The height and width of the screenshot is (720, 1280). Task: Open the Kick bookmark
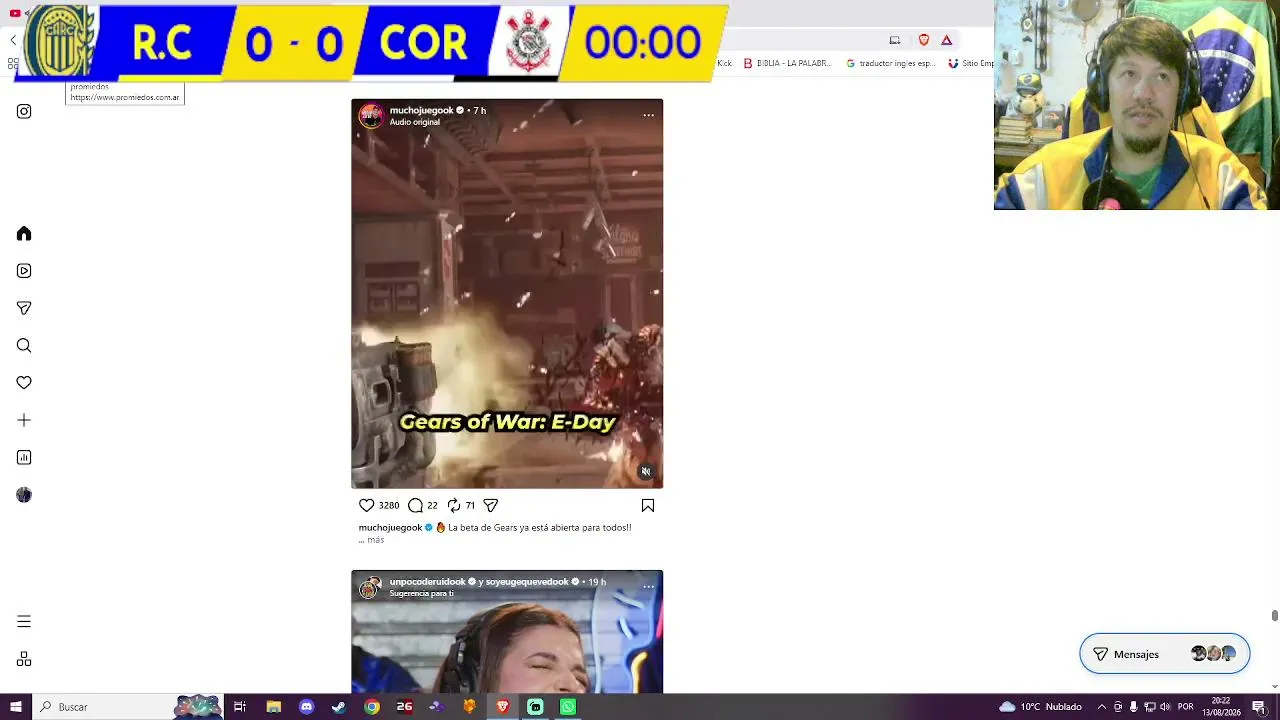(724, 63)
